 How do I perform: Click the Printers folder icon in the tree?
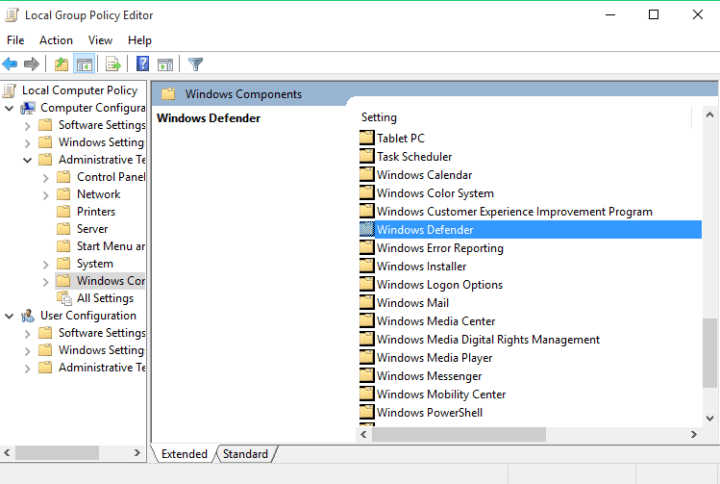pyautogui.click(x=63, y=211)
